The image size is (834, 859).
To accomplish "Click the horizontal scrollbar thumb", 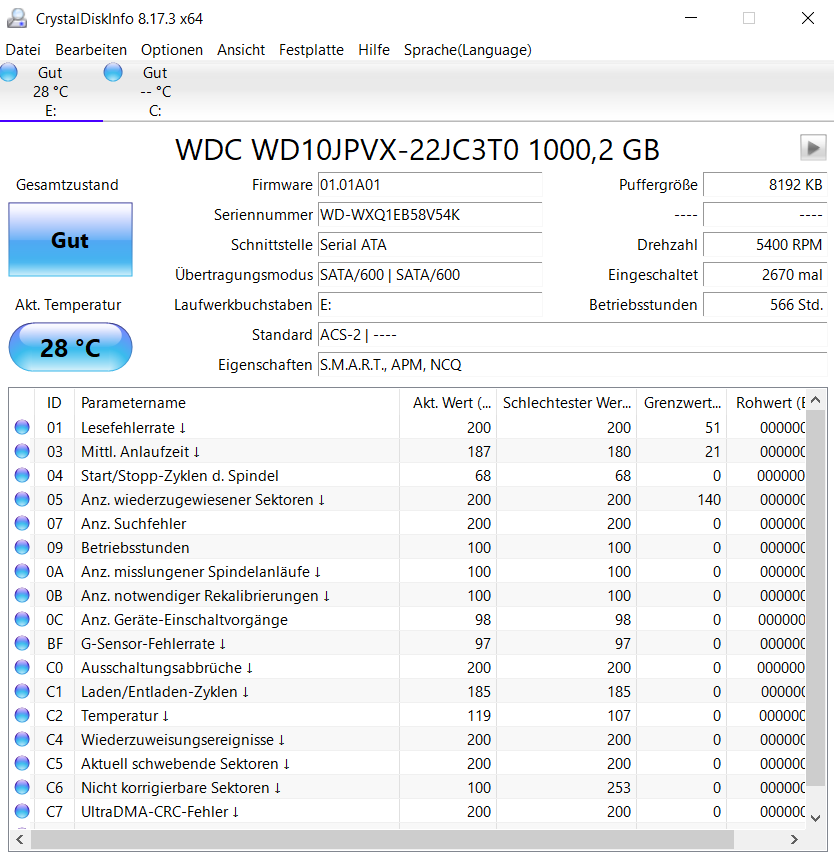I will pos(382,839).
